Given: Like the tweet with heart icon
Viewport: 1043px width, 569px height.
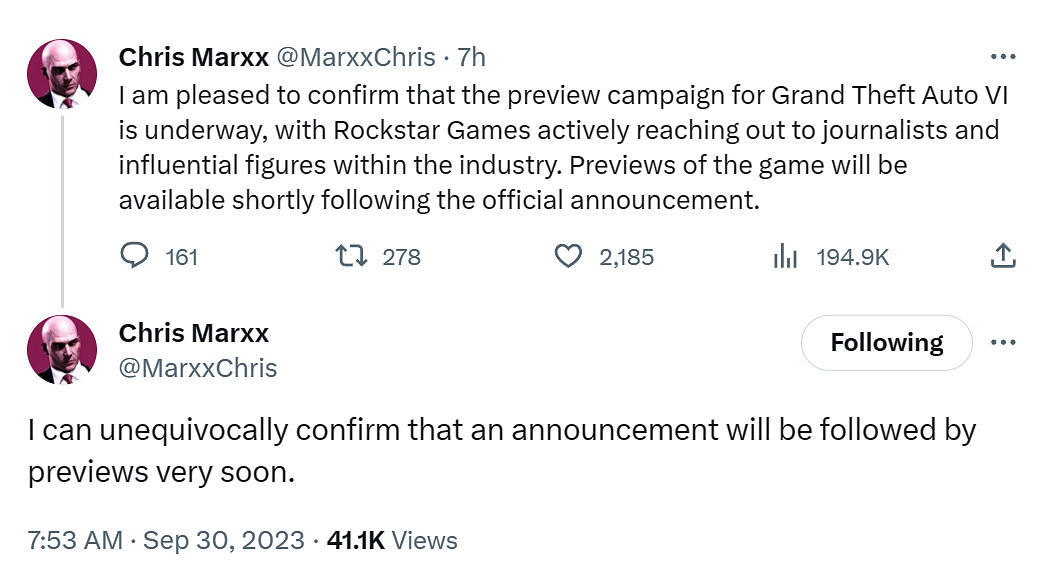Looking at the screenshot, I should (x=568, y=257).
